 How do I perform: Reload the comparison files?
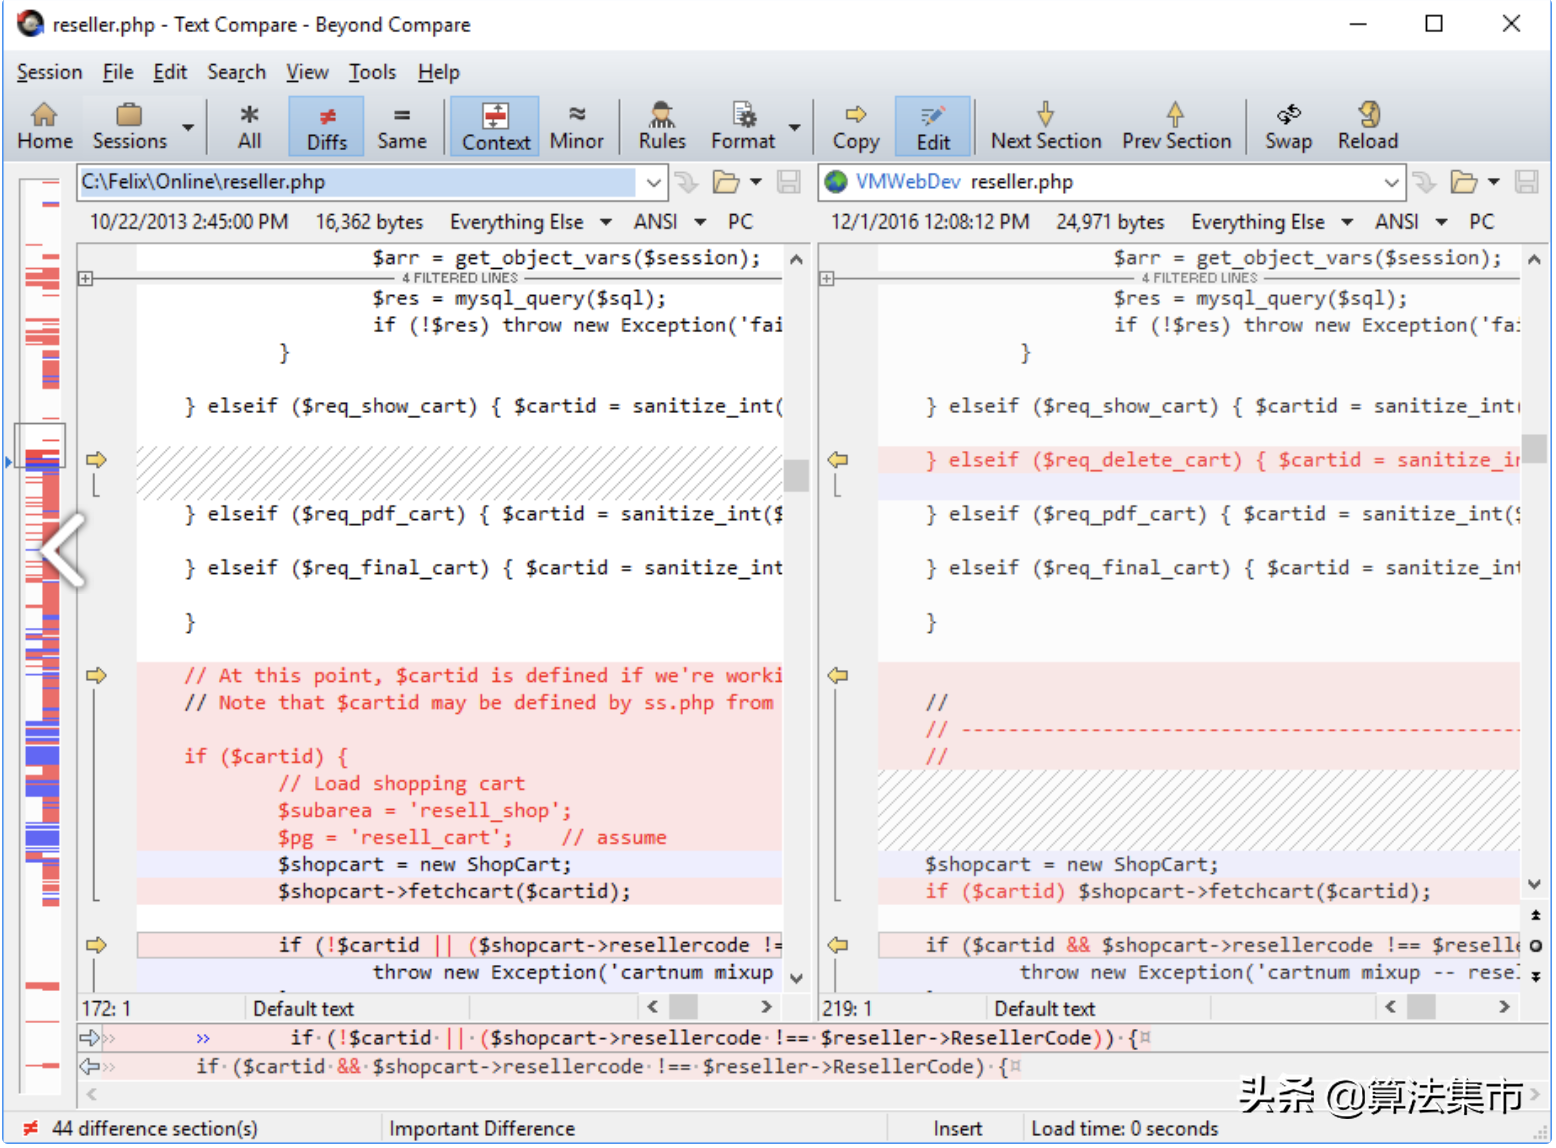click(x=1367, y=126)
